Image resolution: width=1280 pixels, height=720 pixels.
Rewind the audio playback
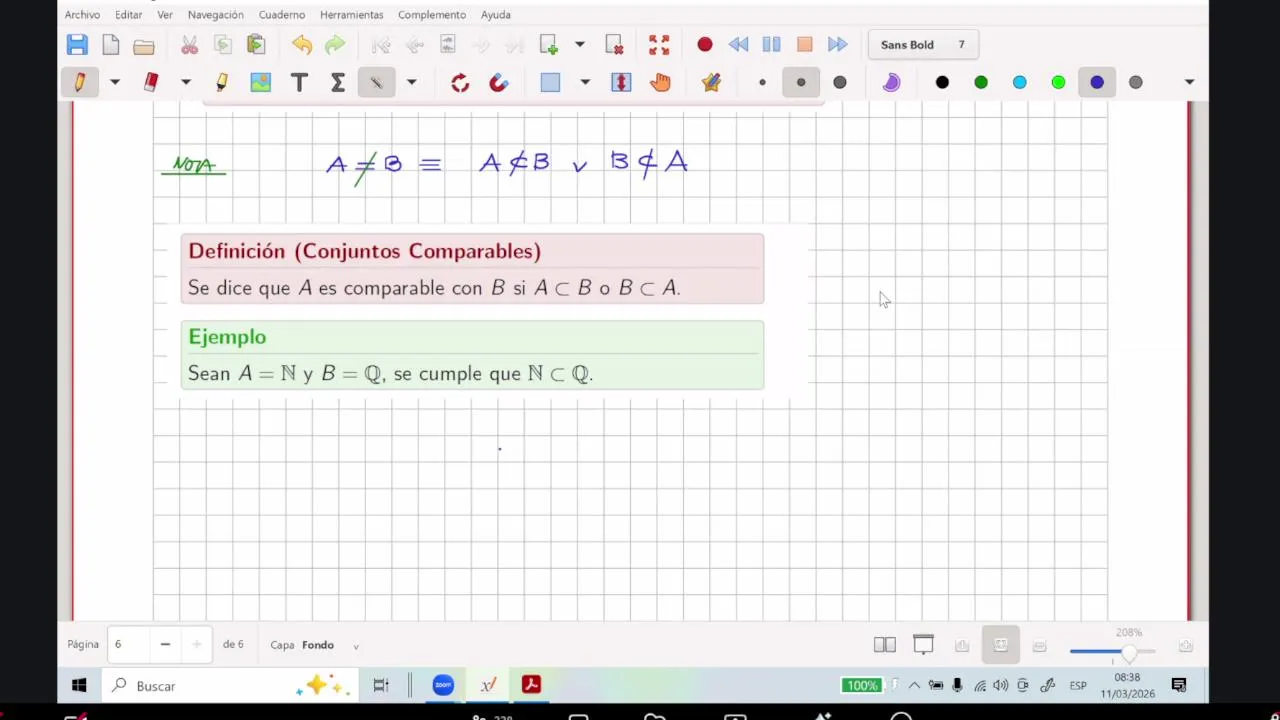(738, 45)
